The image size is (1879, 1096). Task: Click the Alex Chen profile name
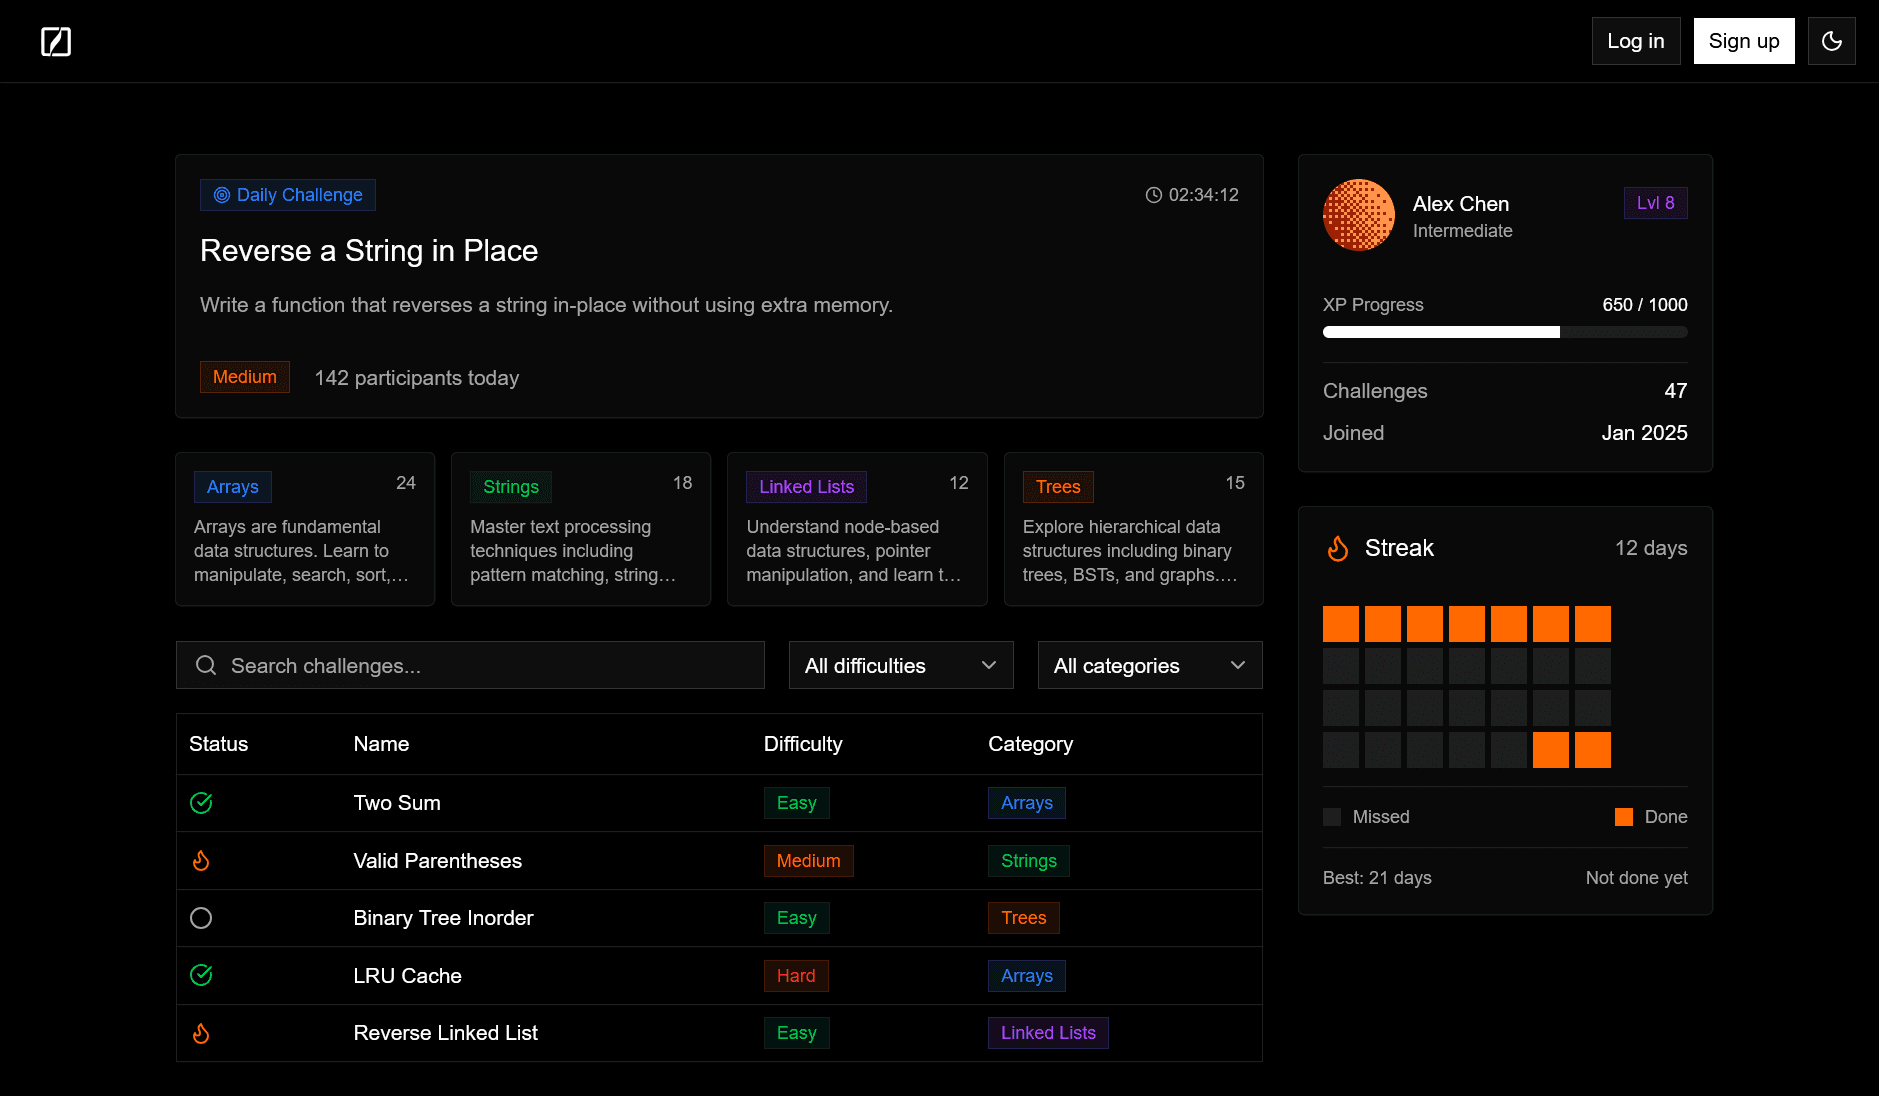click(1461, 204)
